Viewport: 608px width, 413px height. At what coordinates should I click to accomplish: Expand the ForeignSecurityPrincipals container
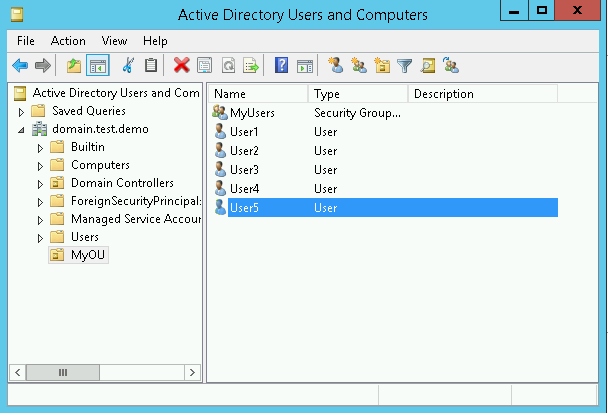[x=40, y=202]
